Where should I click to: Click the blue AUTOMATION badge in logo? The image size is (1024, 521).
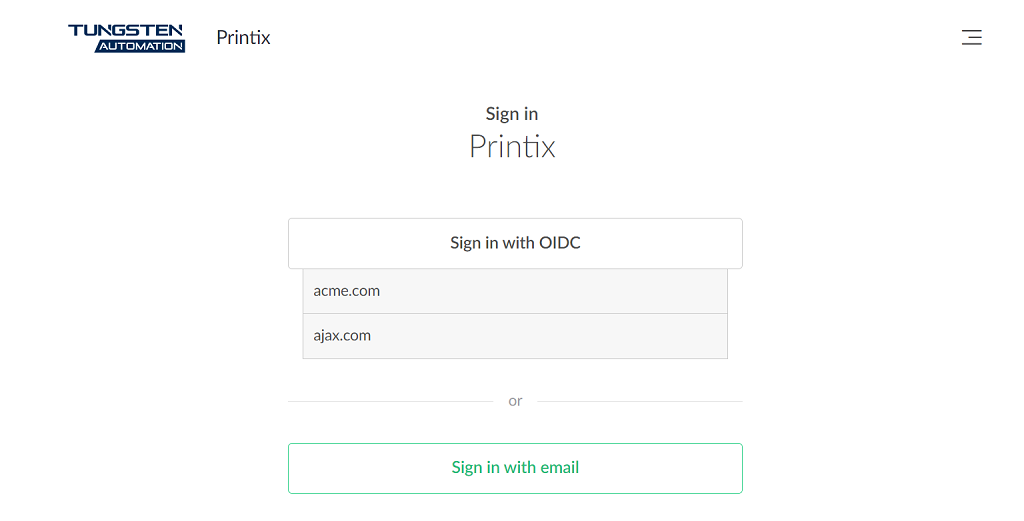[x=140, y=46]
